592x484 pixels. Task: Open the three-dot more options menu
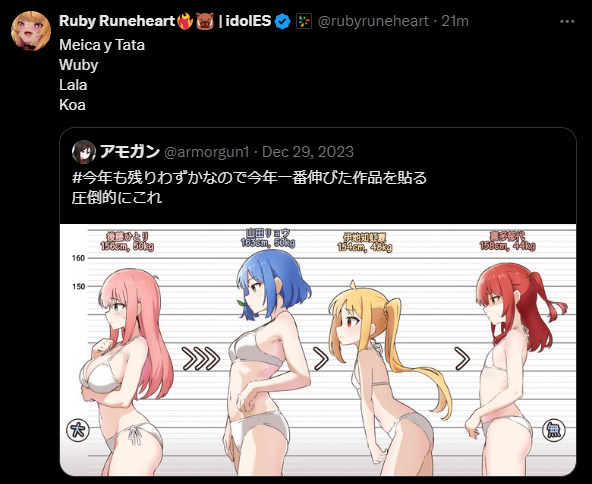567,22
